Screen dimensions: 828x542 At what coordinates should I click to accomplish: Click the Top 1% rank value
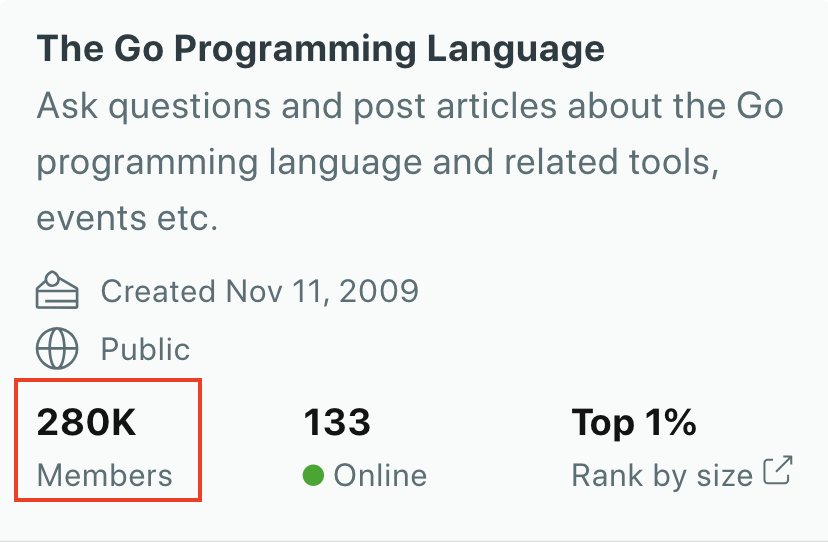pos(633,423)
